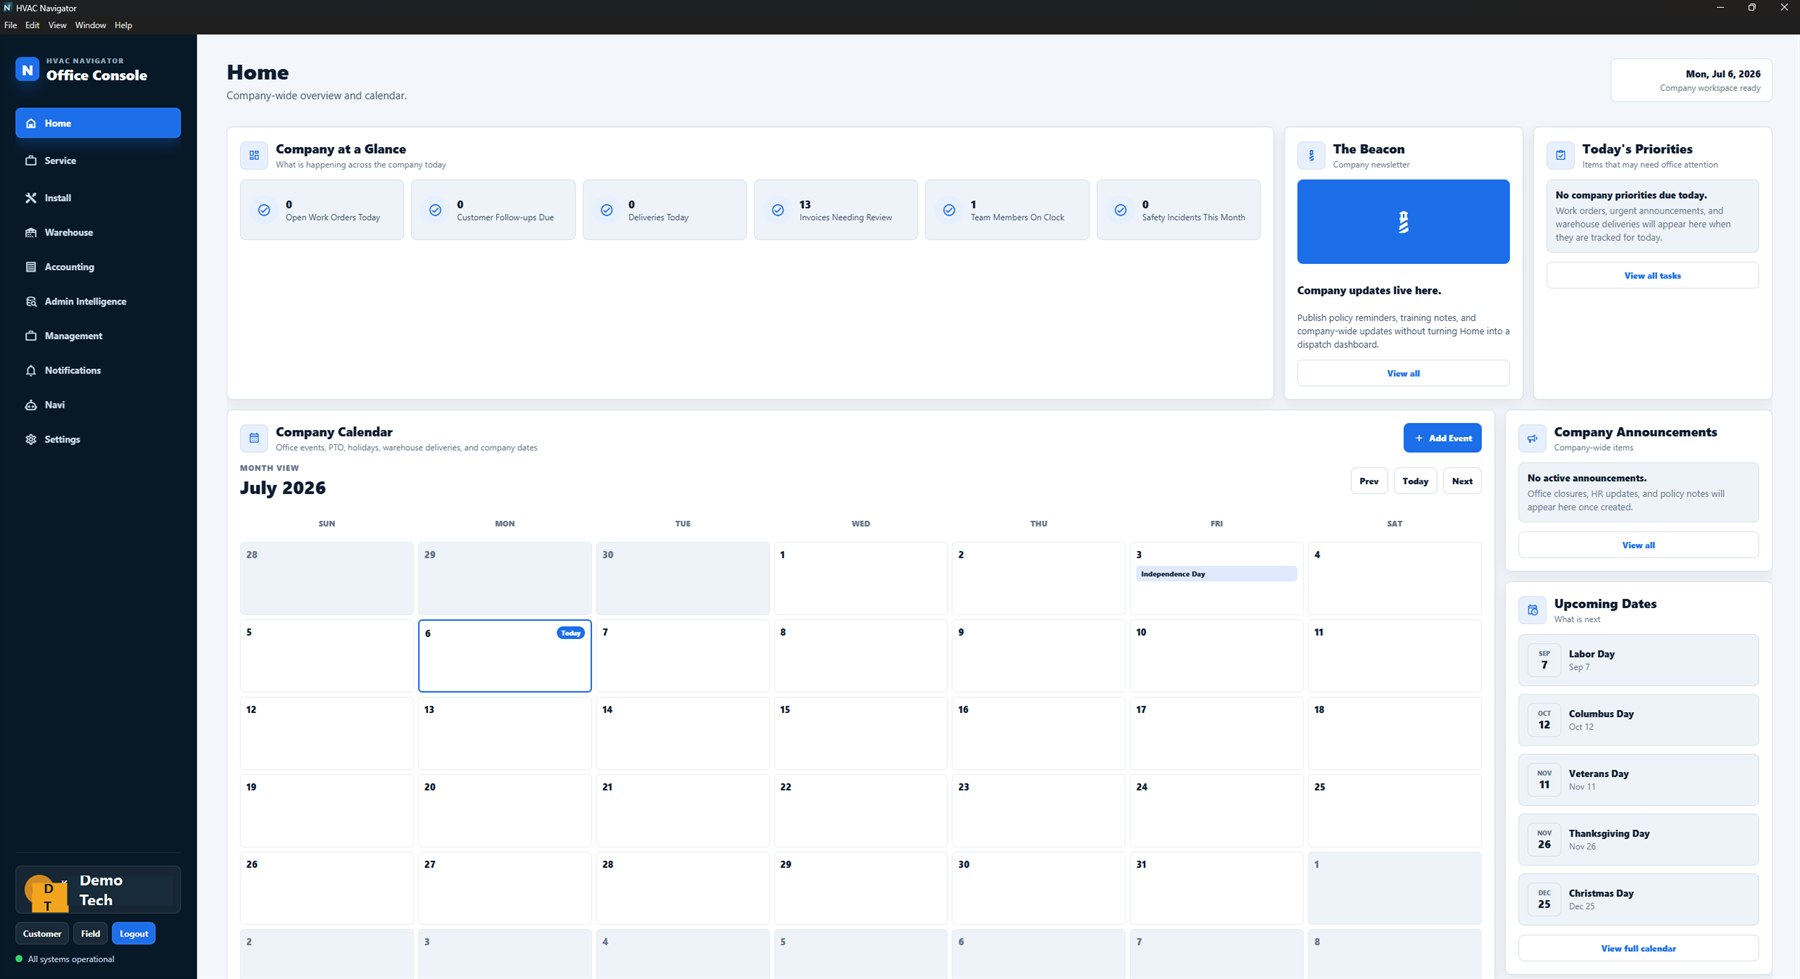Screen dimensions: 1800x979
Task: Open the Edit menu
Action: (32, 25)
